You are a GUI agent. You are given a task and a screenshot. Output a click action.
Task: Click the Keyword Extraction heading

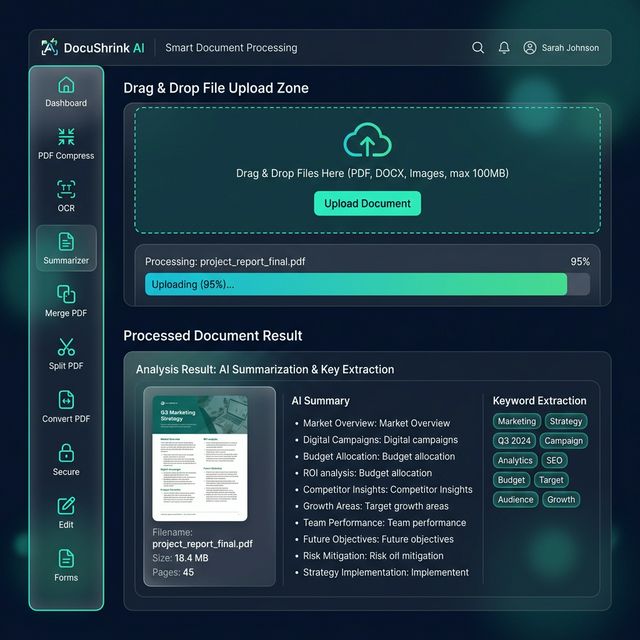tap(540, 401)
